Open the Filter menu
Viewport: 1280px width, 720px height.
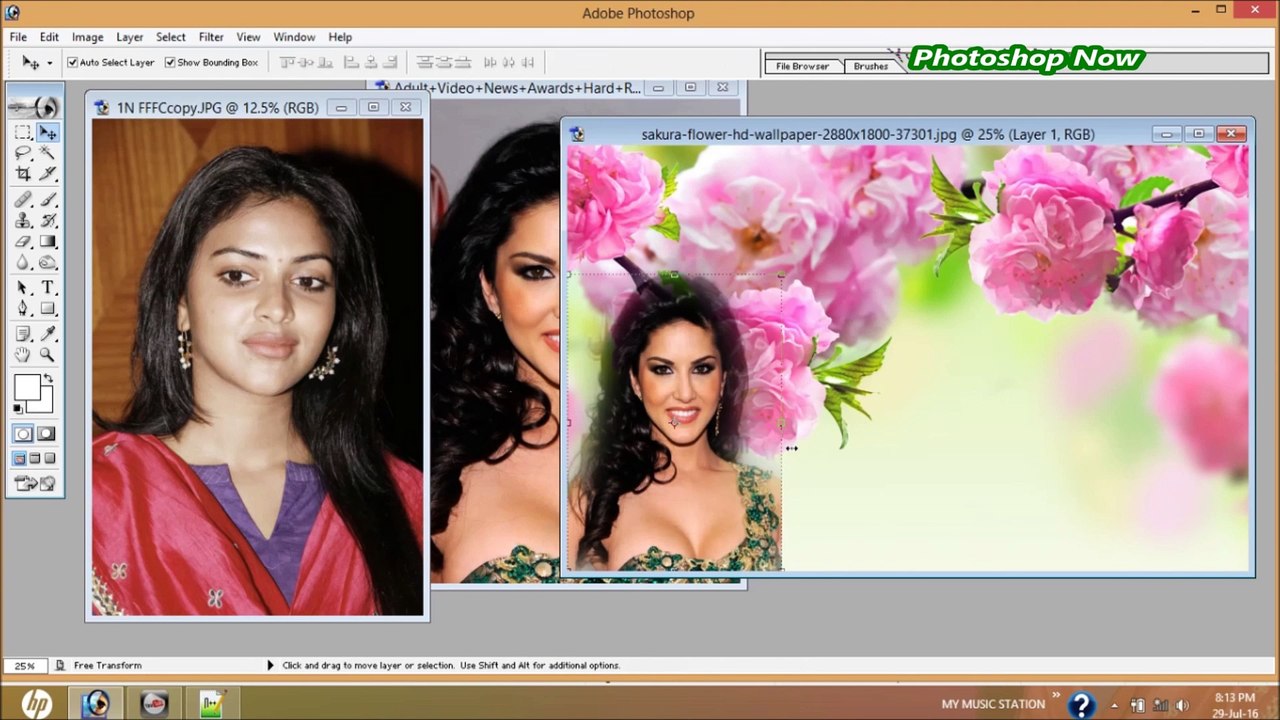(x=211, y=37)
